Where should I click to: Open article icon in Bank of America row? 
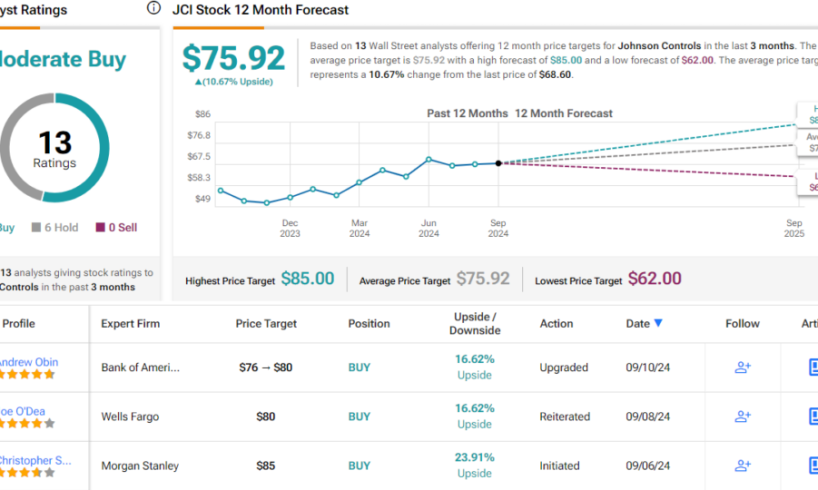click(x=812, y=367)
